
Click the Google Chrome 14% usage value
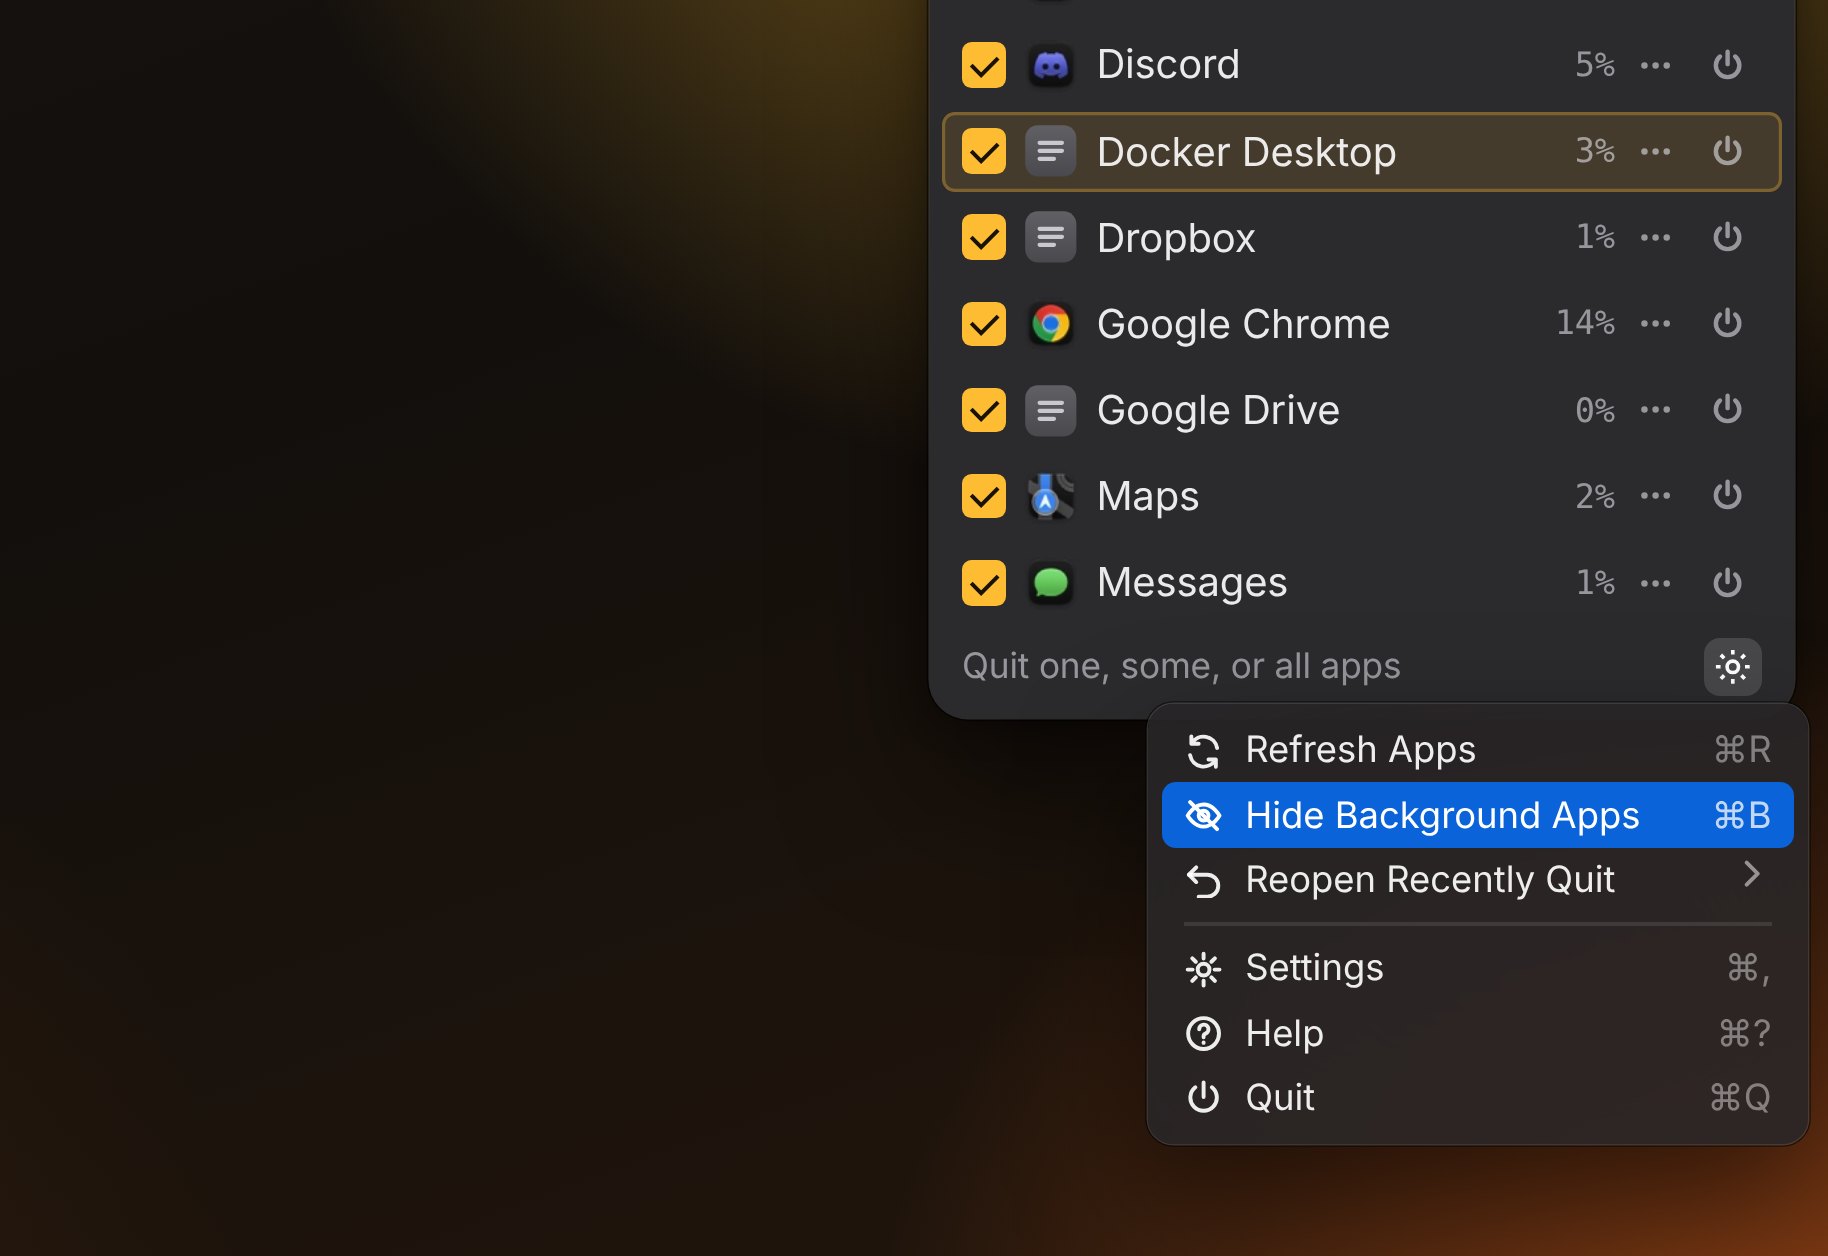pyautogui.click(x=1585, y=323)
